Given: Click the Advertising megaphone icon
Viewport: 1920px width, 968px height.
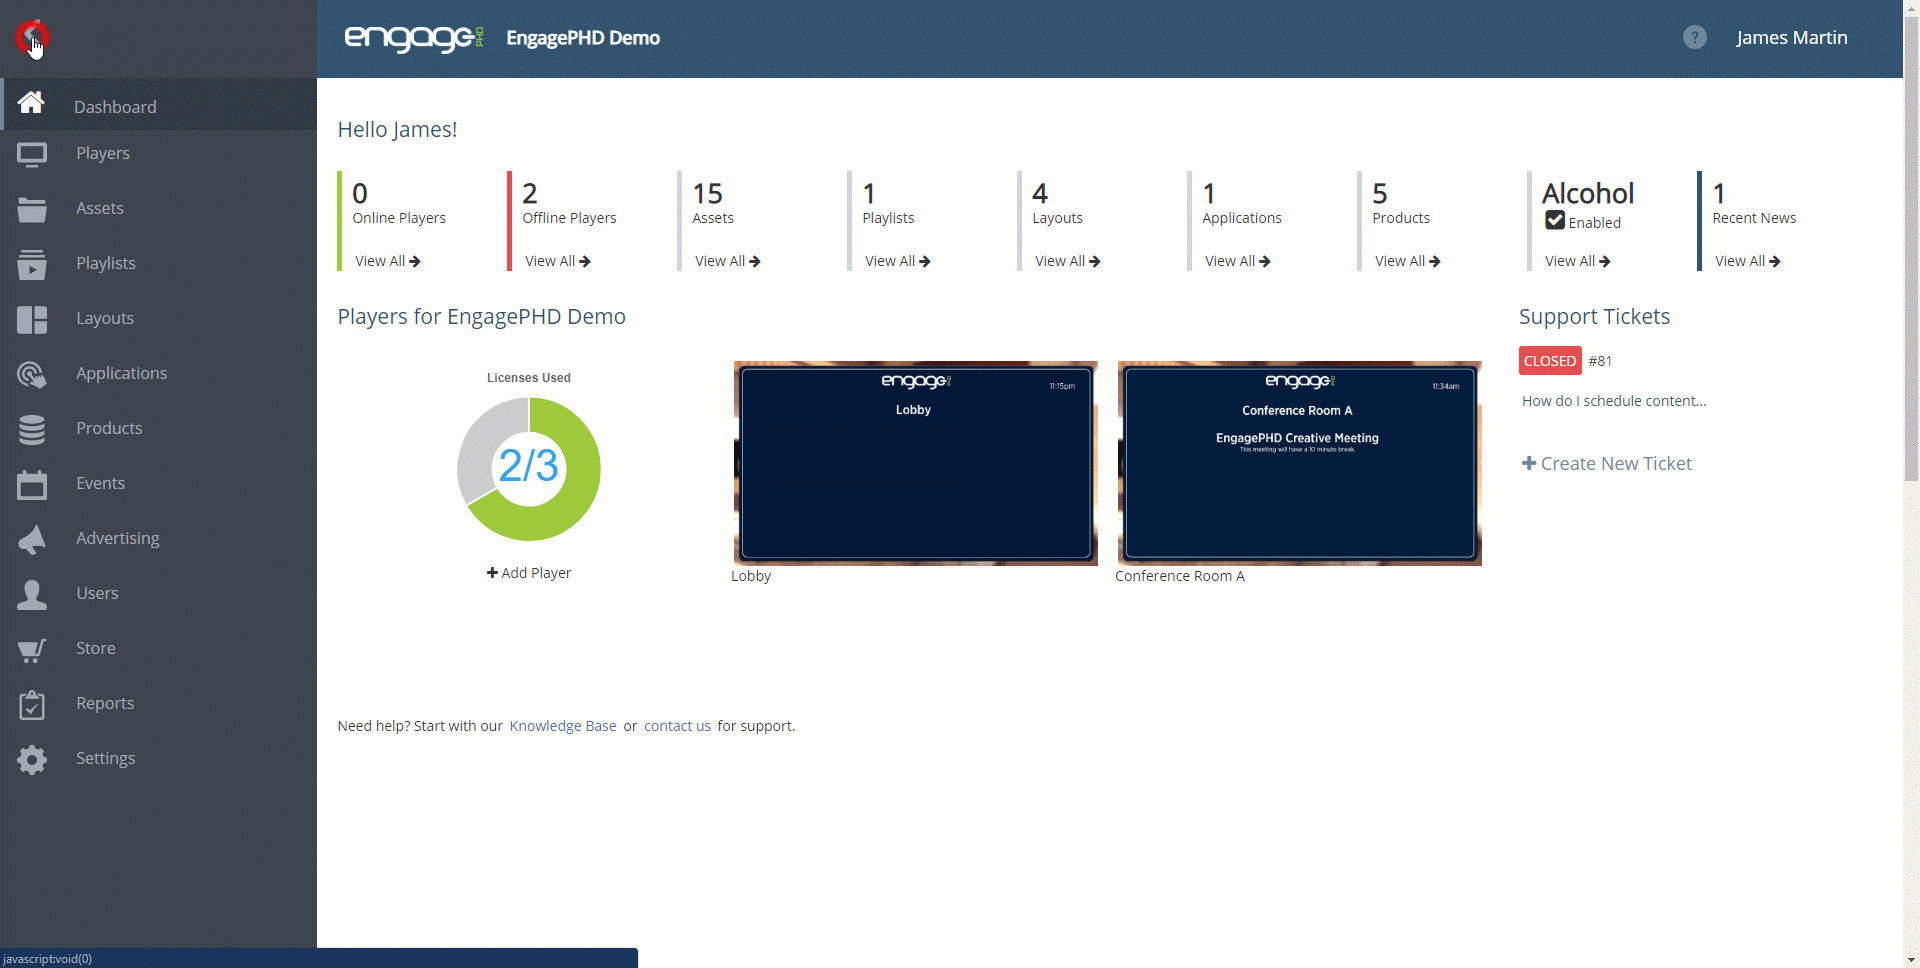Looking at the screenshot, I should [x=32, y=539].
